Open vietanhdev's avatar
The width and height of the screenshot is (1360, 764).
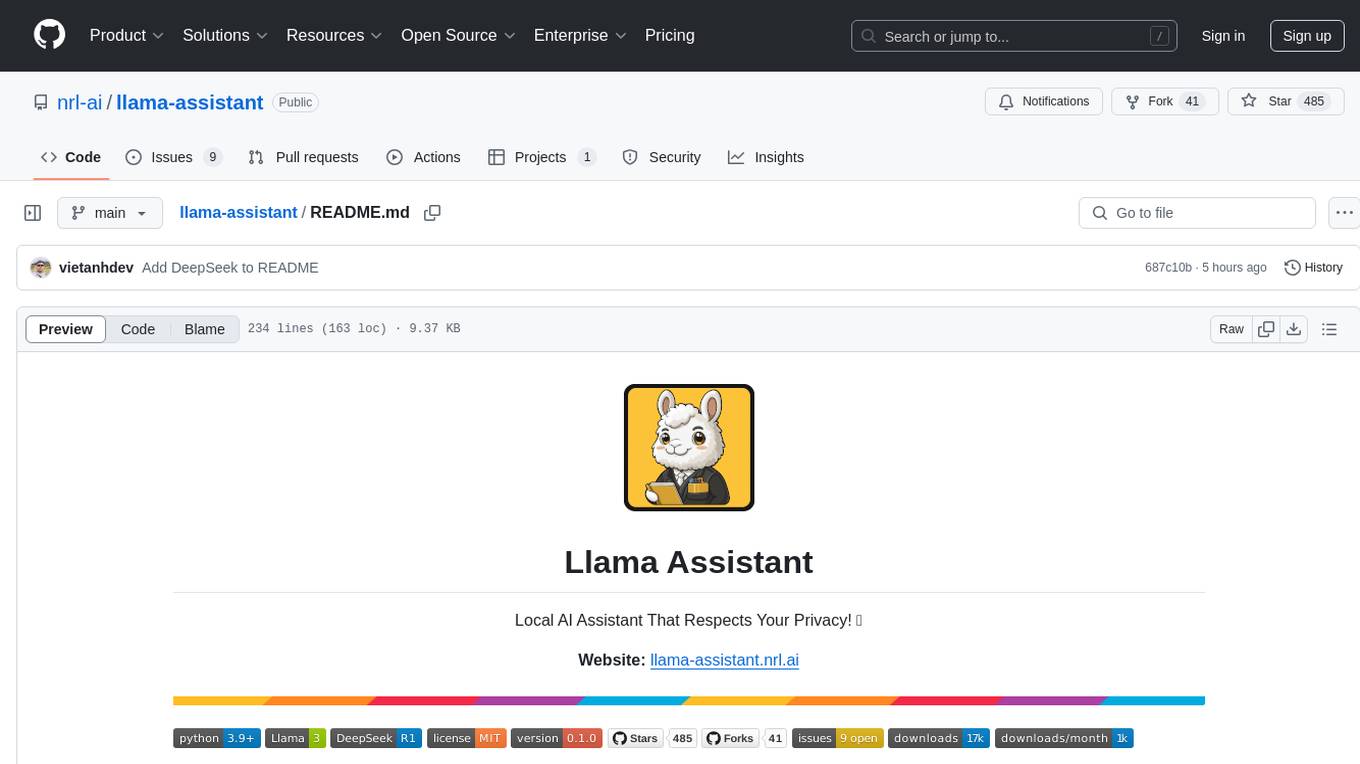(x=40, y=268)
